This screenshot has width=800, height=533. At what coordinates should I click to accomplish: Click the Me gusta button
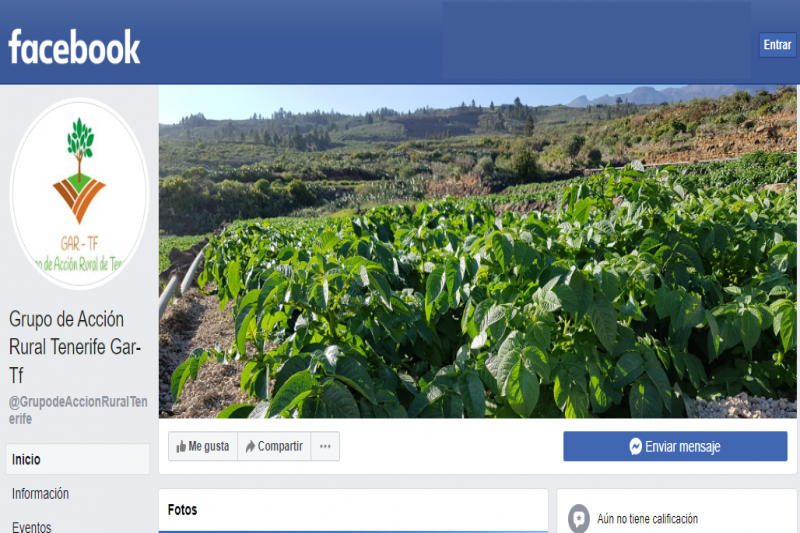[203, 446]
